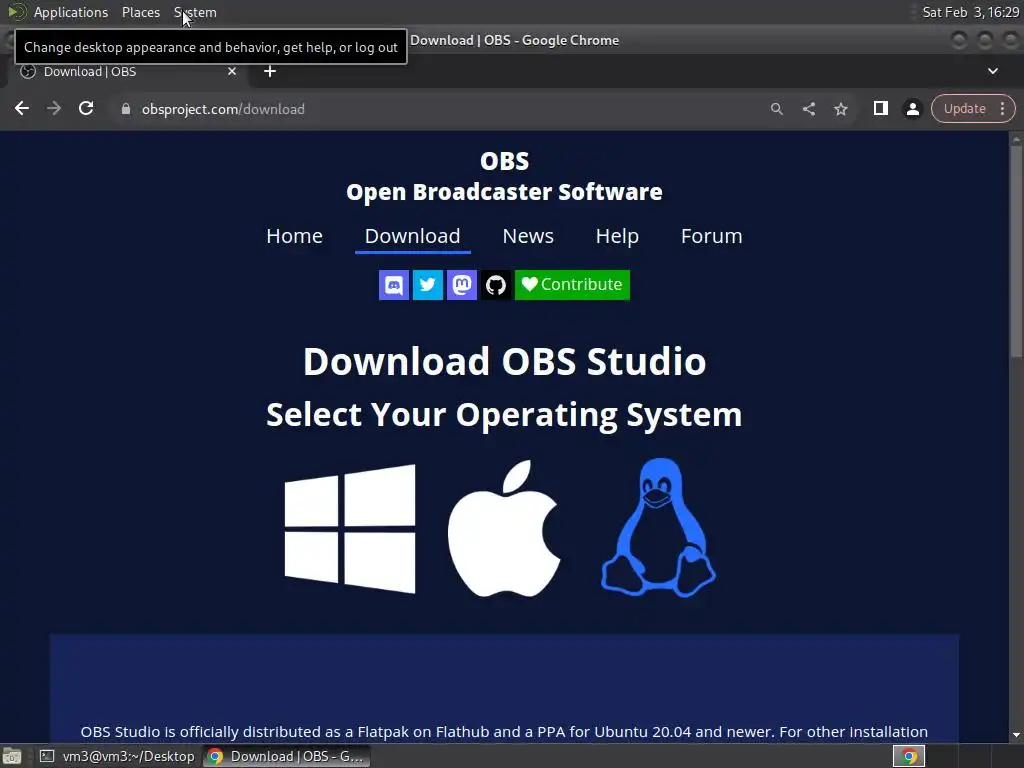
Task: Open the System menu
Action: [195, 12]
